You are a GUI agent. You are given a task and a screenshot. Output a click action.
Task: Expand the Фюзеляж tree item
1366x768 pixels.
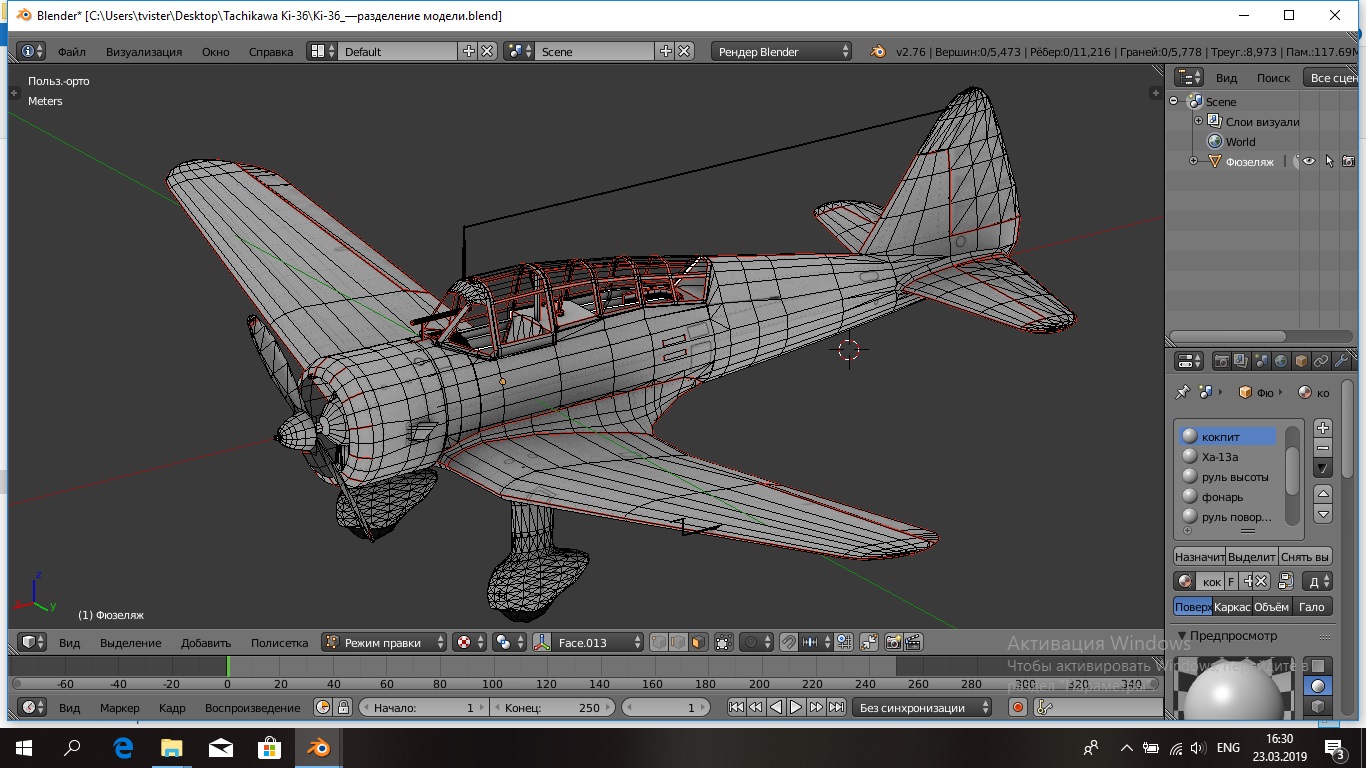pos(1193,161)
